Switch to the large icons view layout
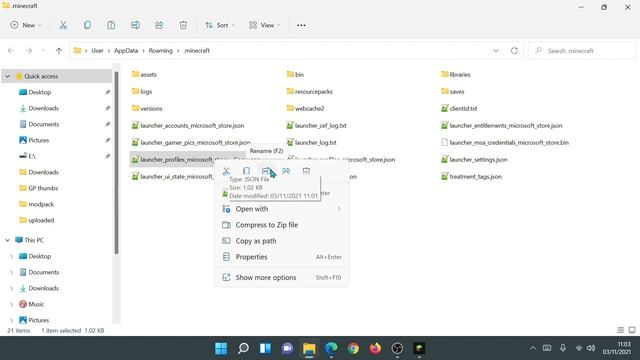The width and height of the screenshot is (640, 360). [x=632, y=330]
